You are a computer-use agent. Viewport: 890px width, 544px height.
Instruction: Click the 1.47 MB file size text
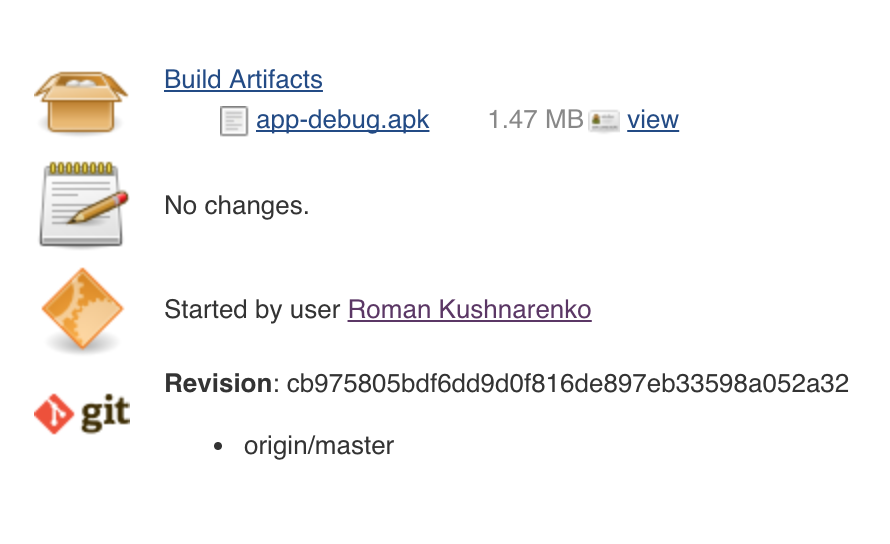pyautogui.click(x=535, y=120)
